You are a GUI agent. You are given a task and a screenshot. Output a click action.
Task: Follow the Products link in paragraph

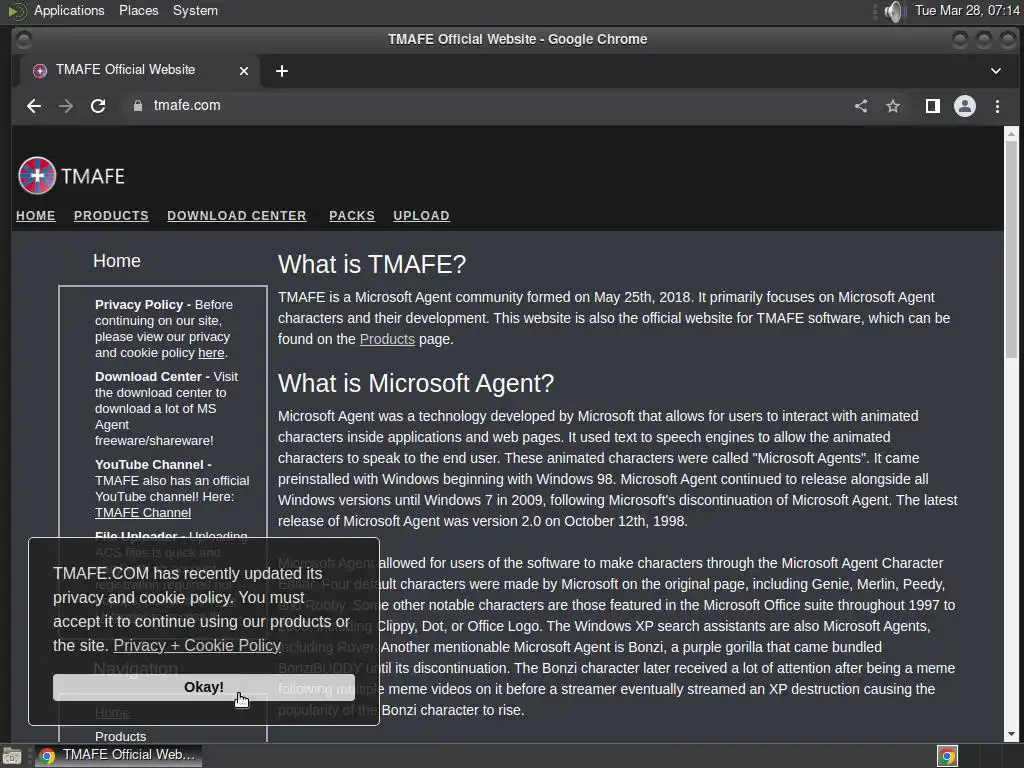tap(387, 339)
